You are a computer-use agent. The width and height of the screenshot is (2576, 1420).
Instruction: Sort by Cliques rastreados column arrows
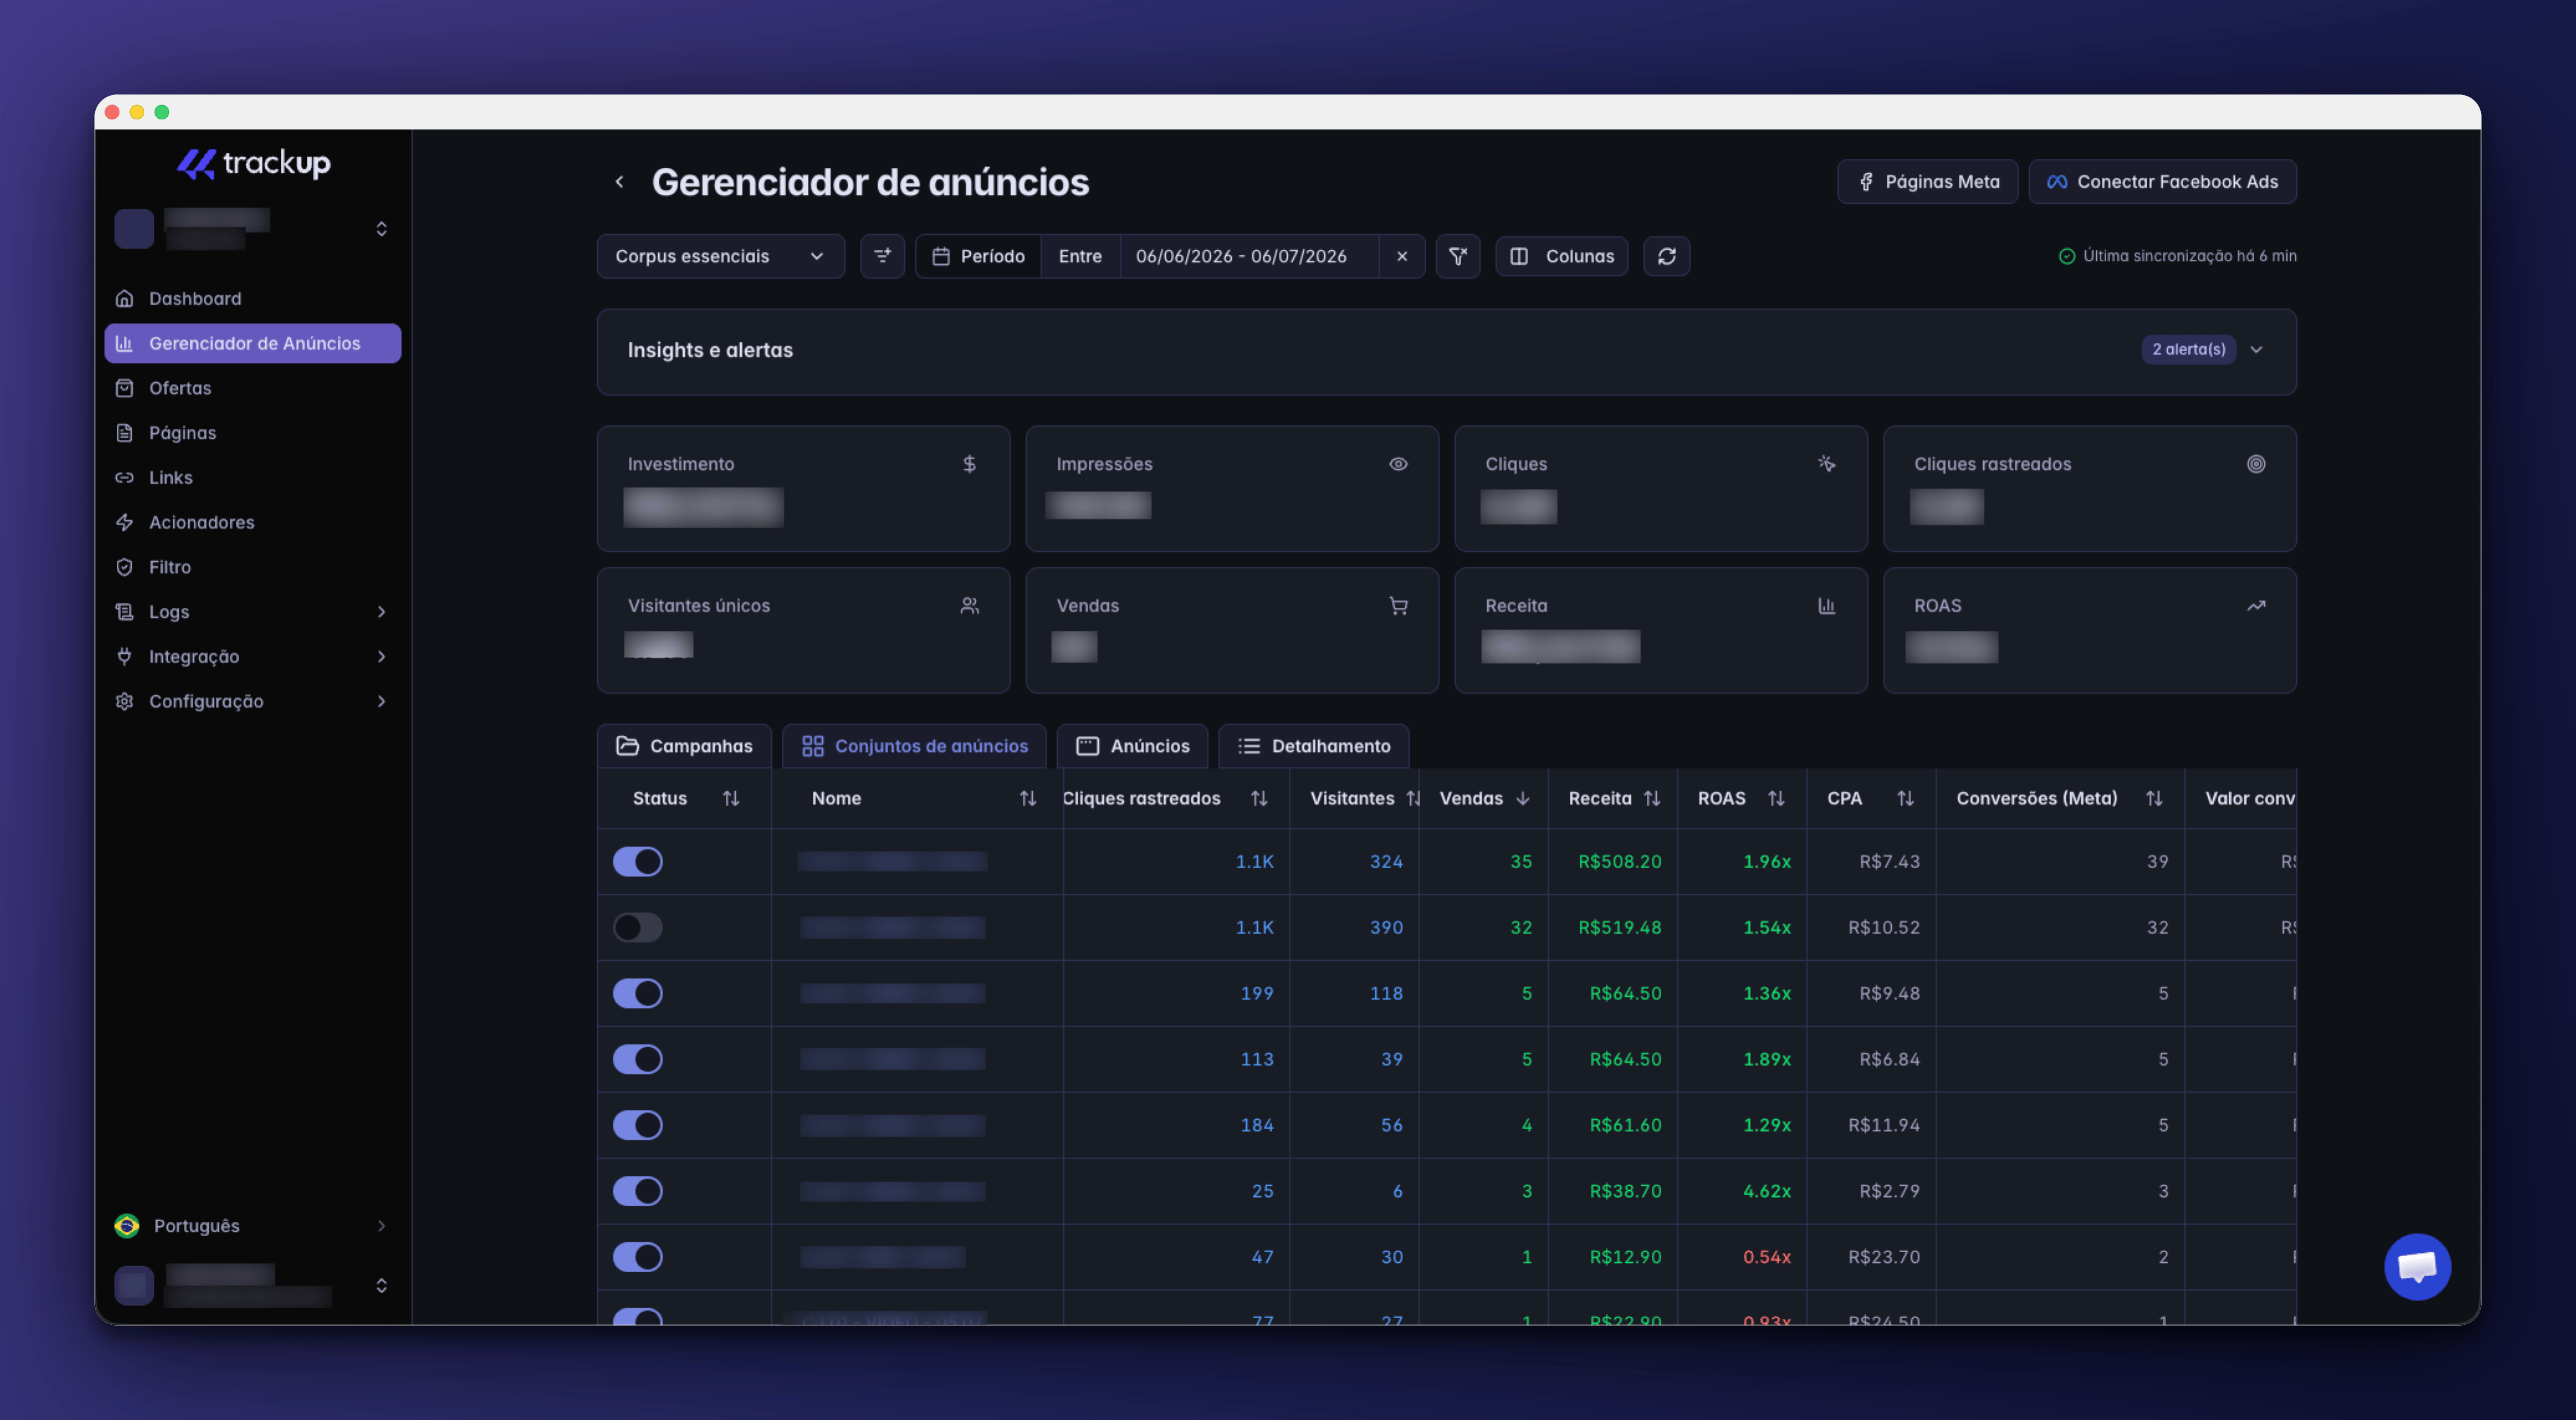[1259, 799]
